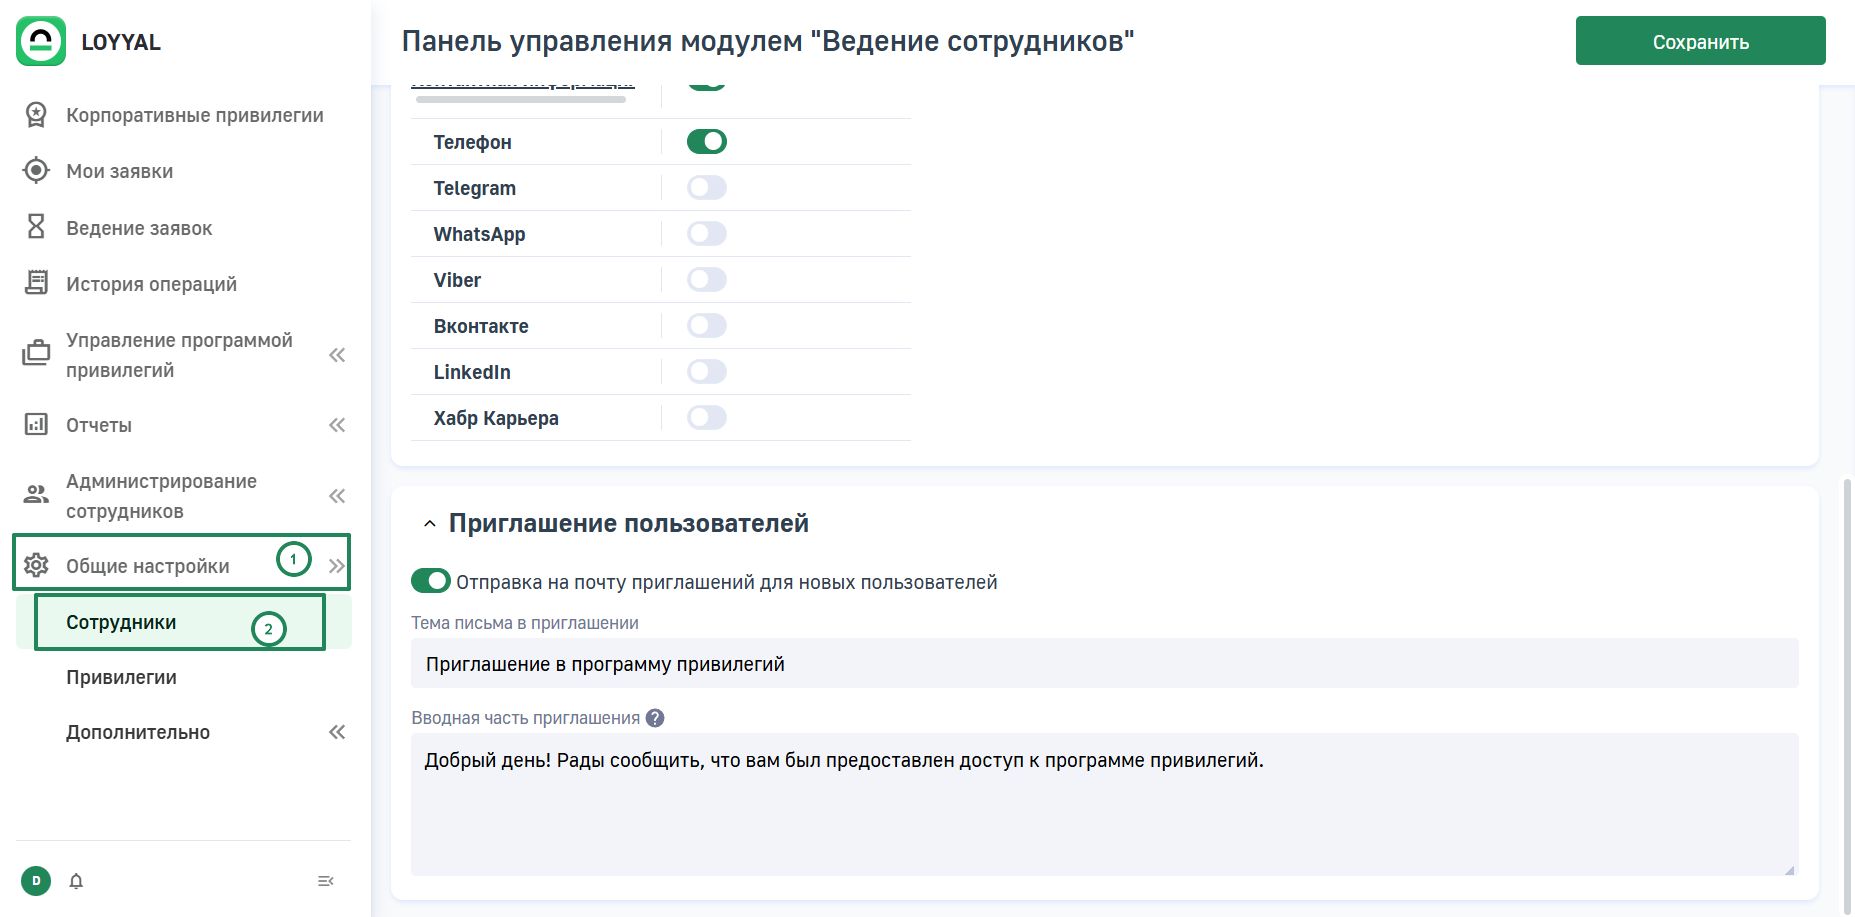Screen dimensions: 1855x917
Task: Click the 'Сохранить' button
Action: 1700,41
